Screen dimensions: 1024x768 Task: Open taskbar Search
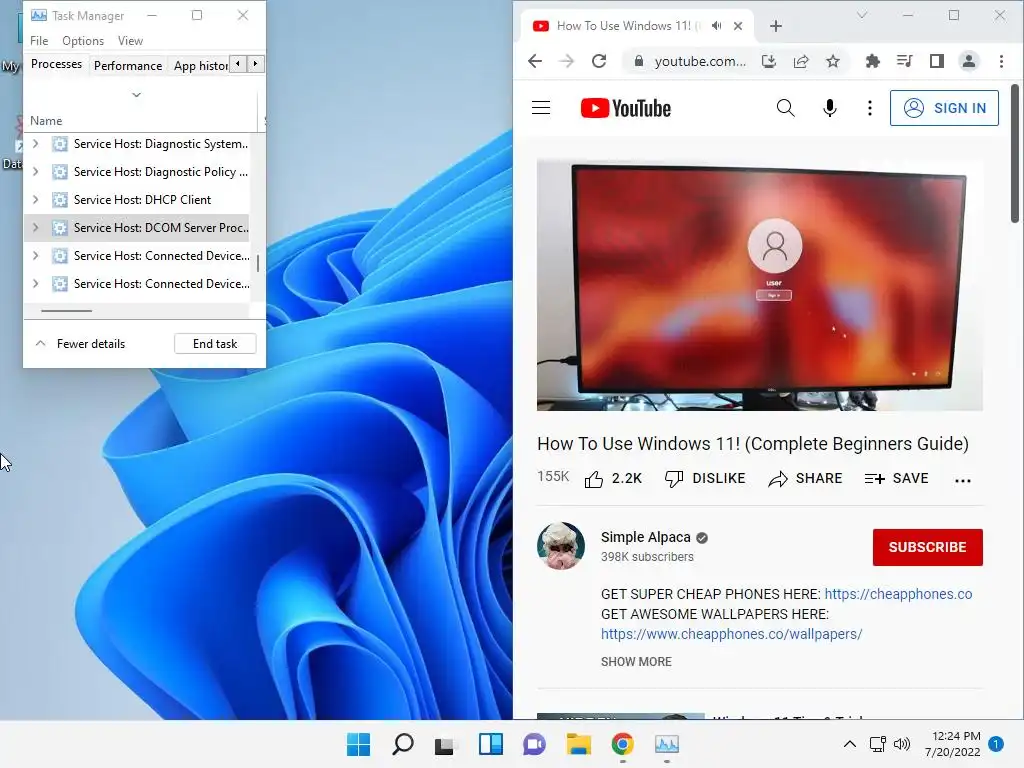402,744
